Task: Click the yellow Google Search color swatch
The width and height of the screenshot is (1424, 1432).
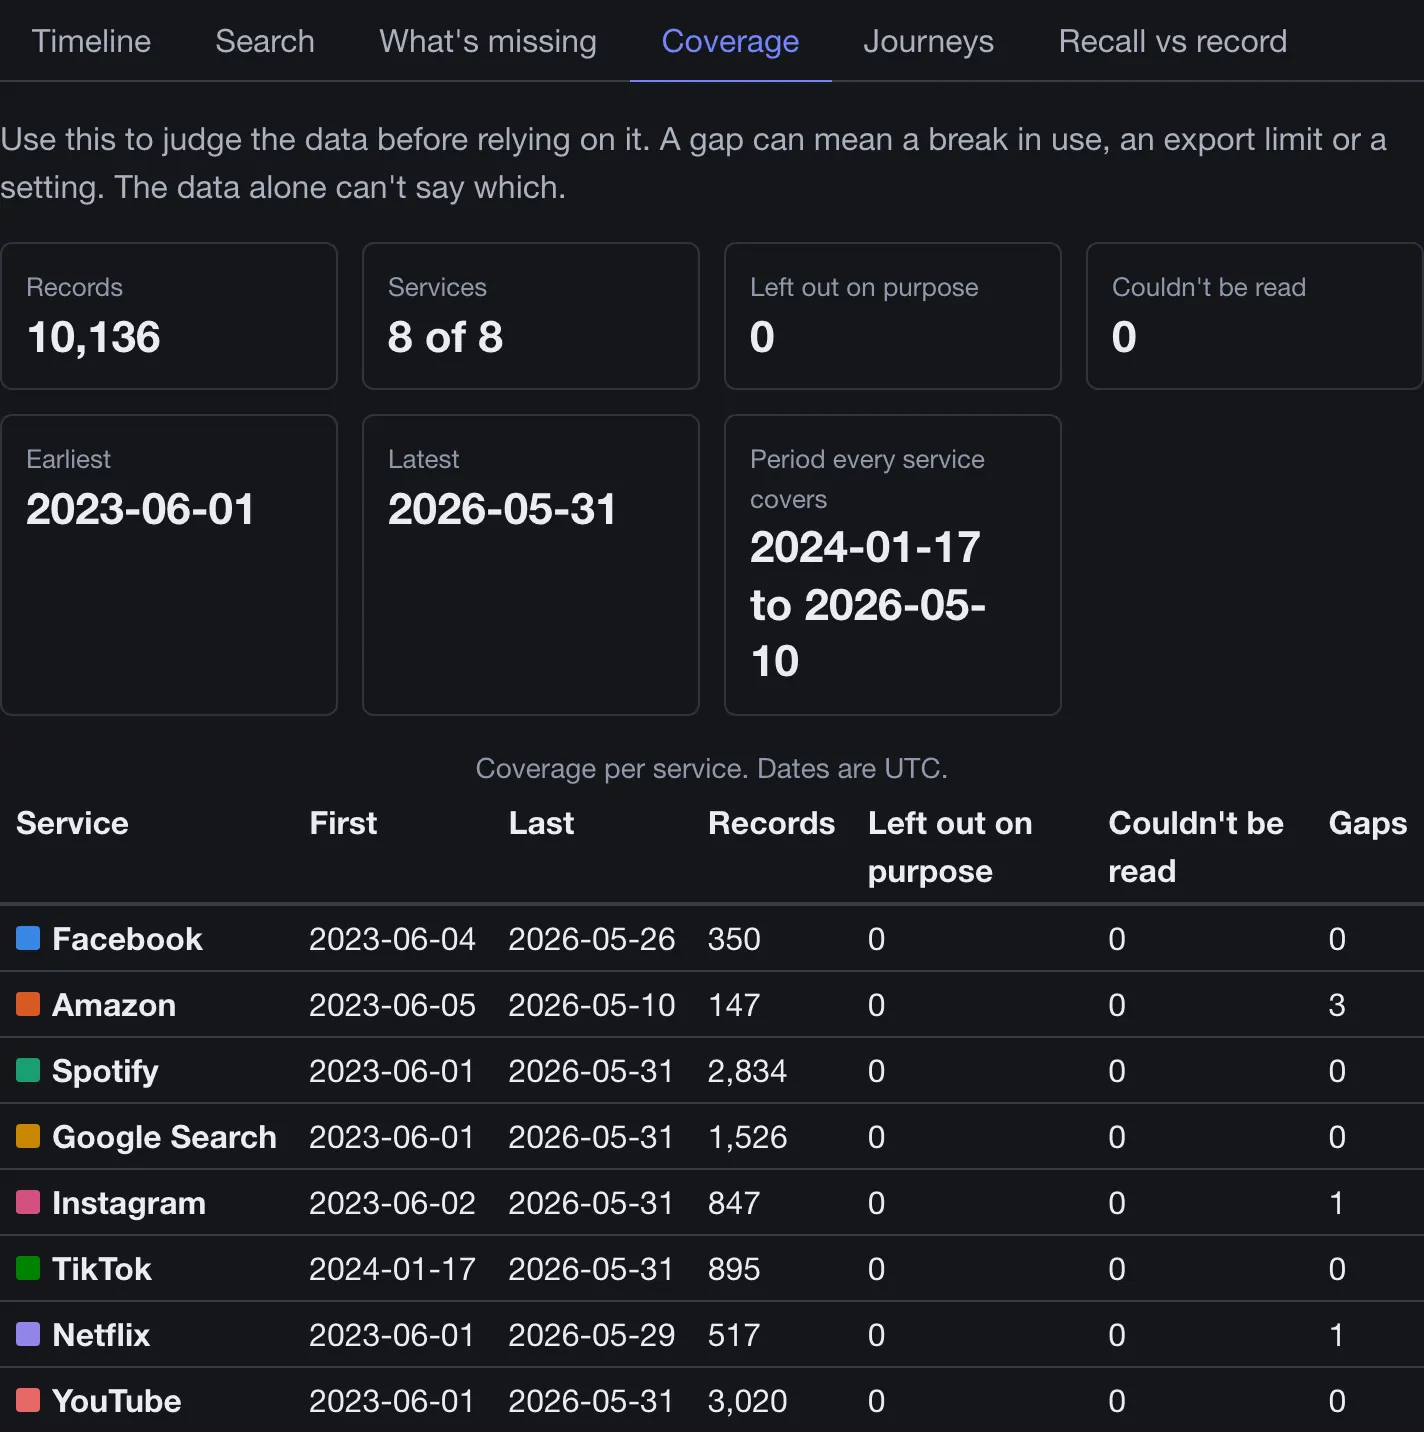Action: [28, 1136]
